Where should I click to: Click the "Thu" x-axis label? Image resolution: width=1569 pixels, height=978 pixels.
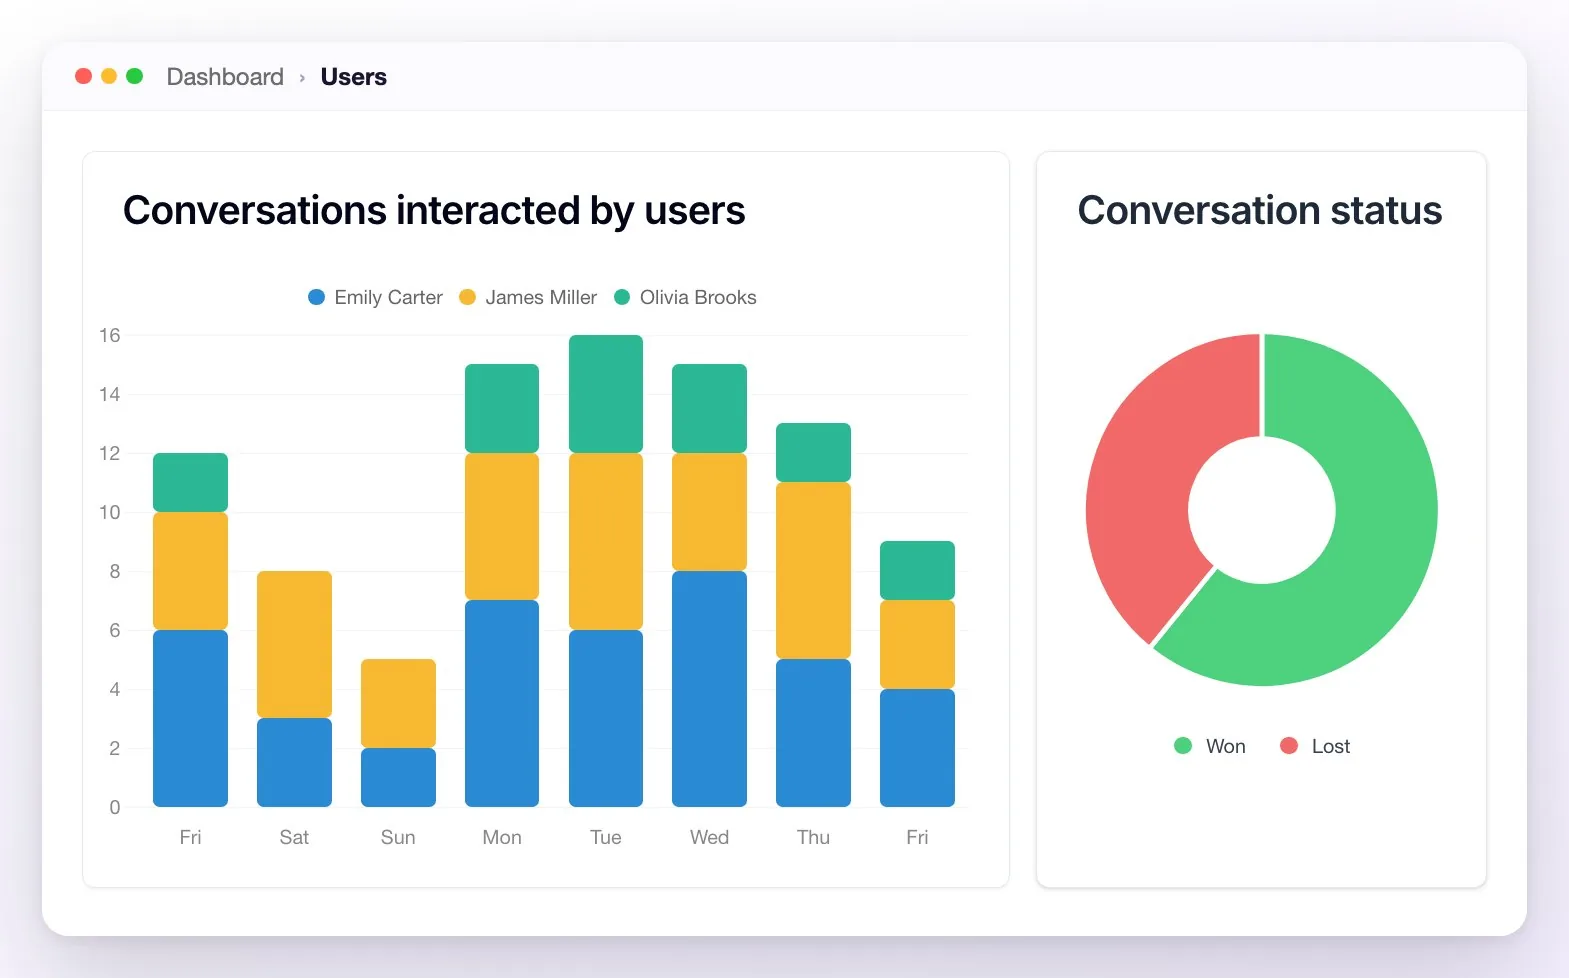813,837
